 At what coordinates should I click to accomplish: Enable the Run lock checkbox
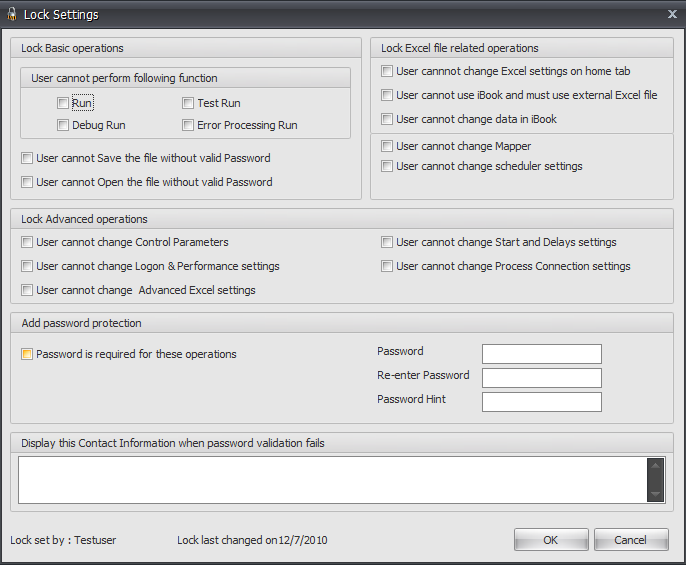pos(63,103)
